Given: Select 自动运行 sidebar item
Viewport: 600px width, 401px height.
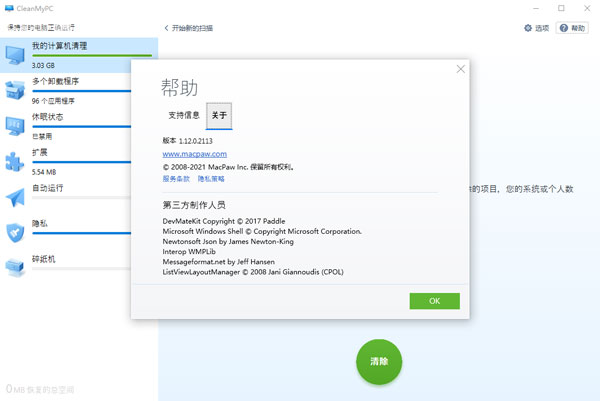Looking at the screenshot, I should (x=65, y=197).
